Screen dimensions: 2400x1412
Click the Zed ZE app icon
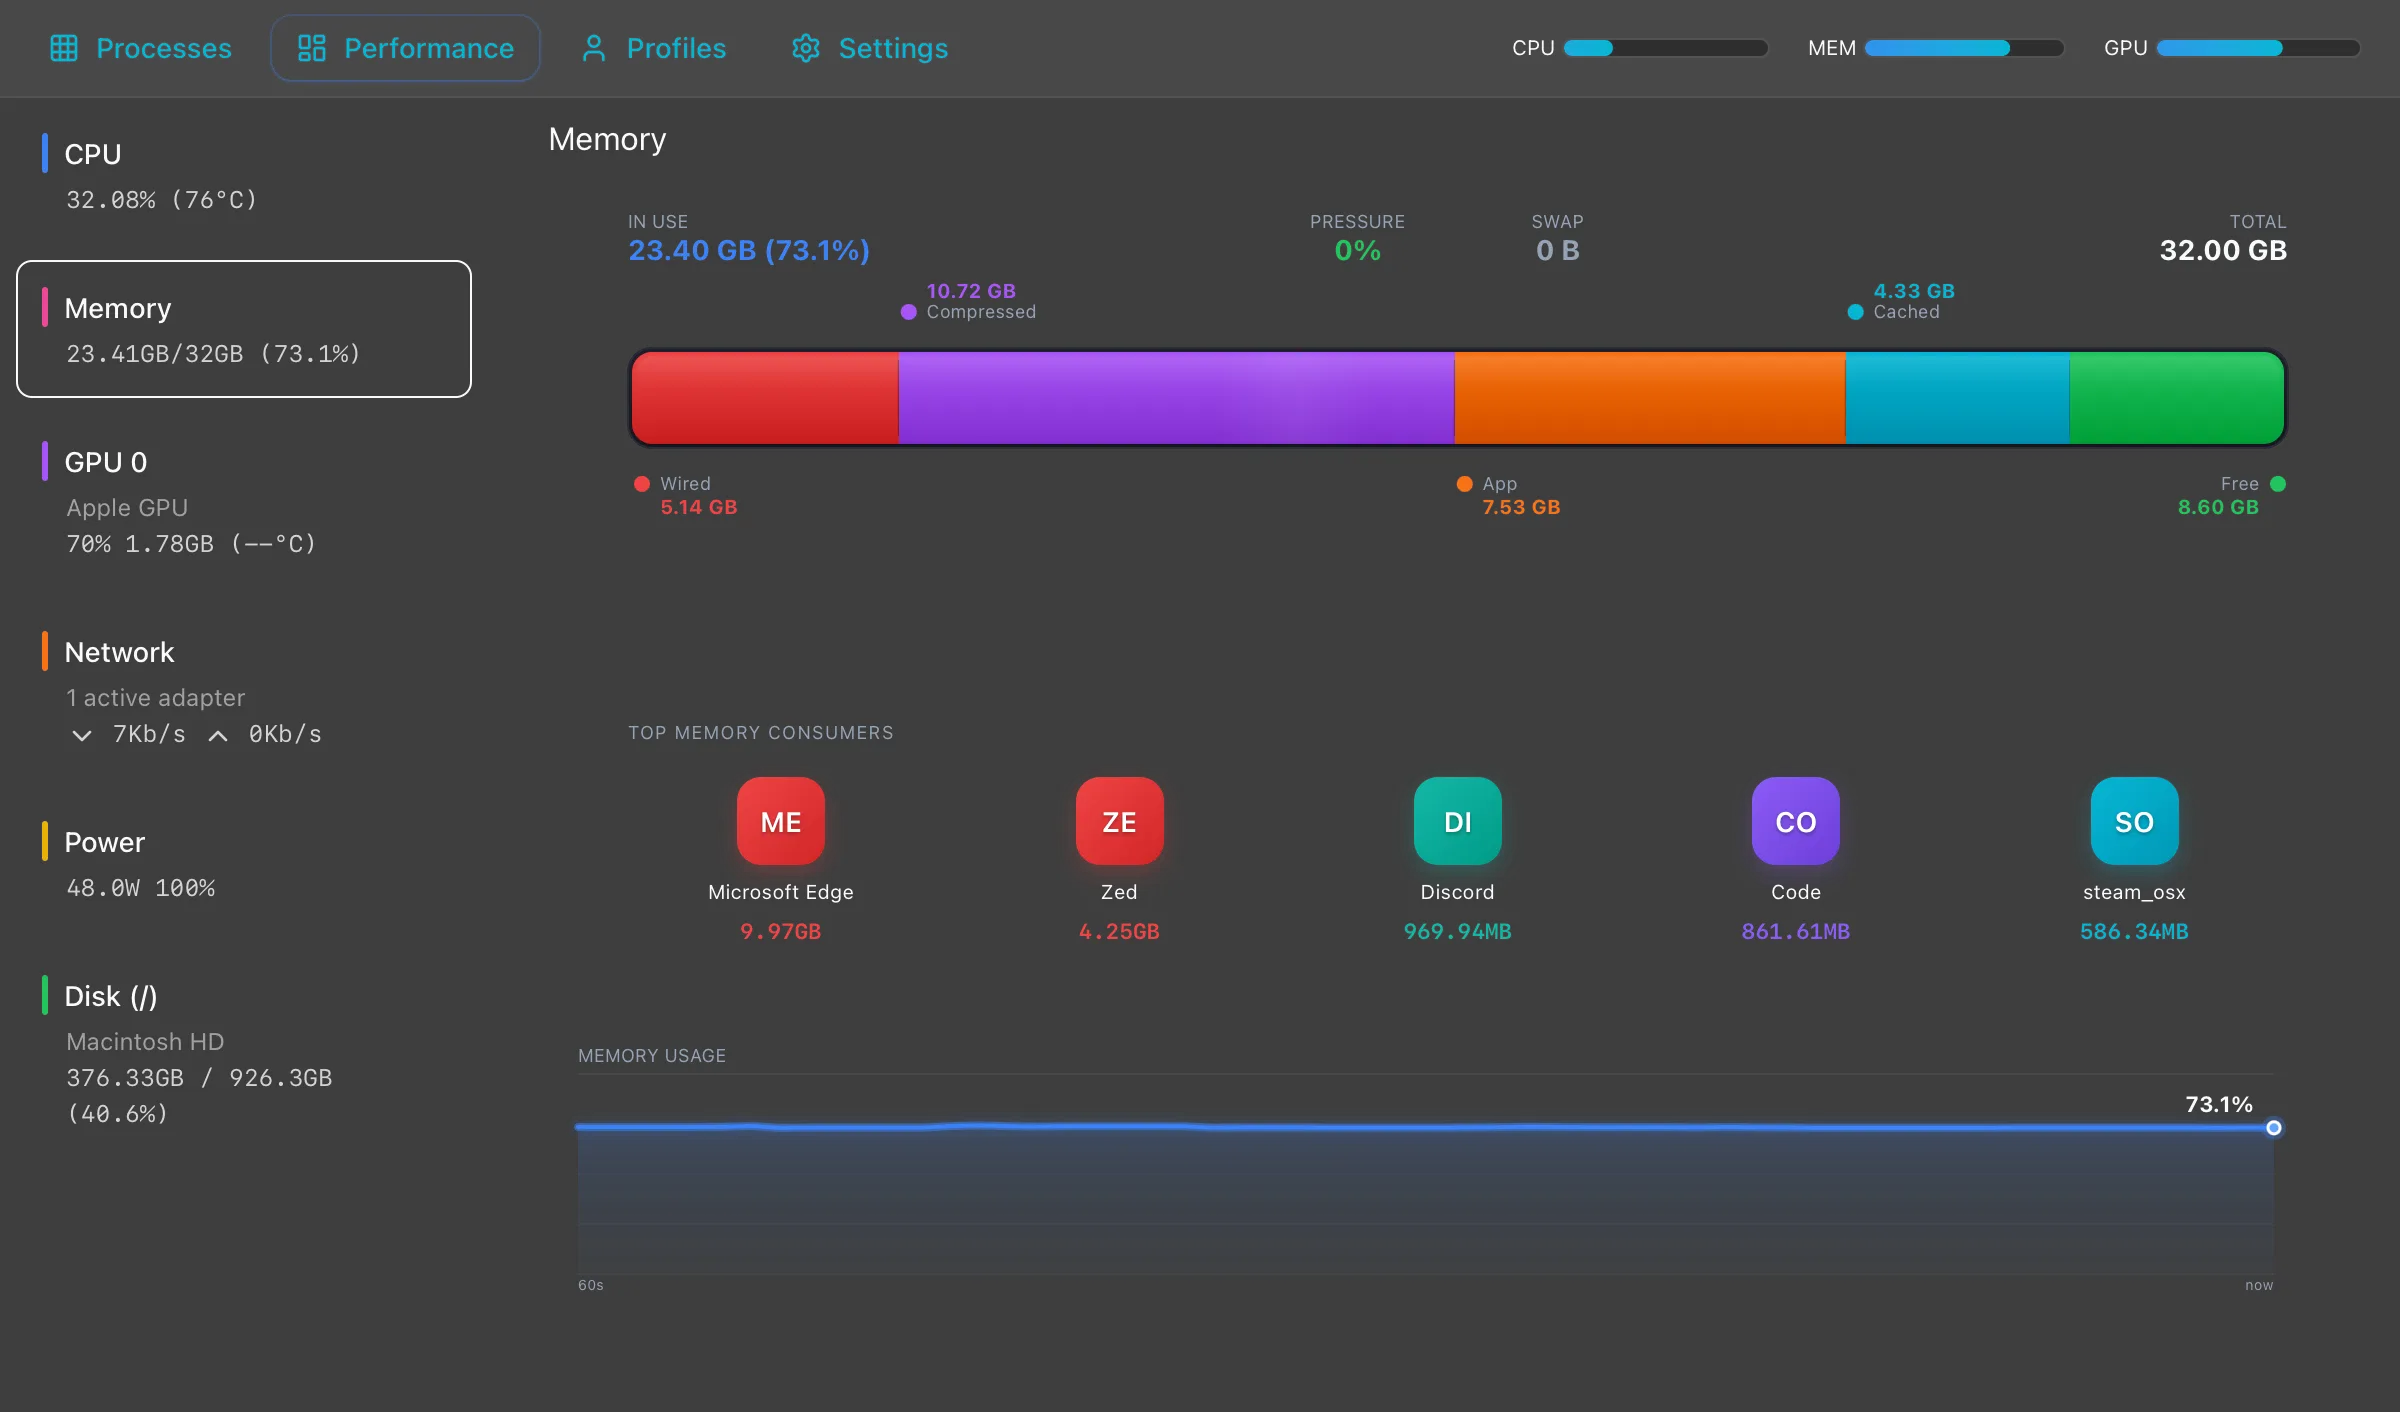pos(1119,821)
